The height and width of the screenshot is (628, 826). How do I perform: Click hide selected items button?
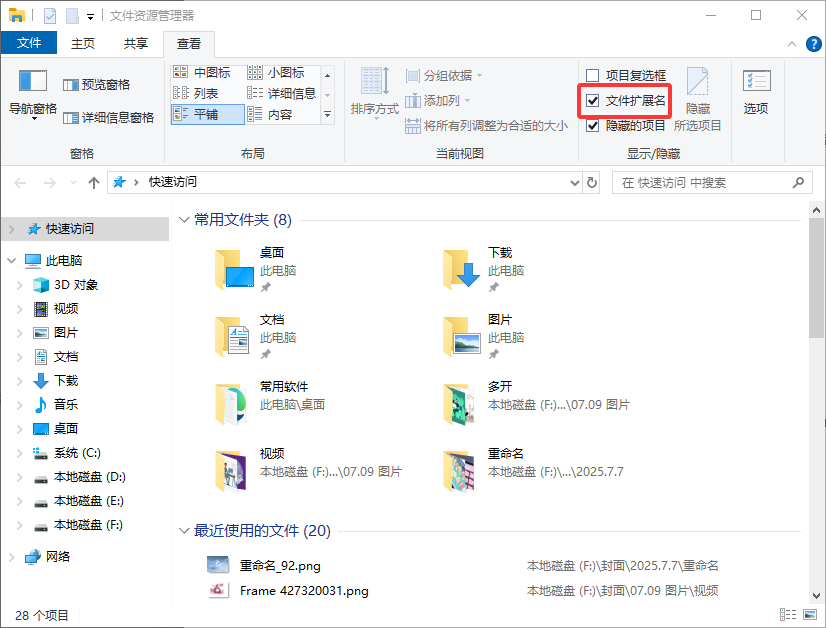(x=697, y=99)
